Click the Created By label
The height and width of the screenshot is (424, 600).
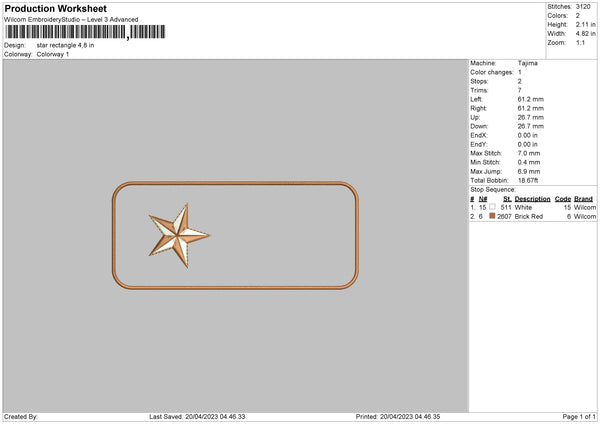[21, 417]
